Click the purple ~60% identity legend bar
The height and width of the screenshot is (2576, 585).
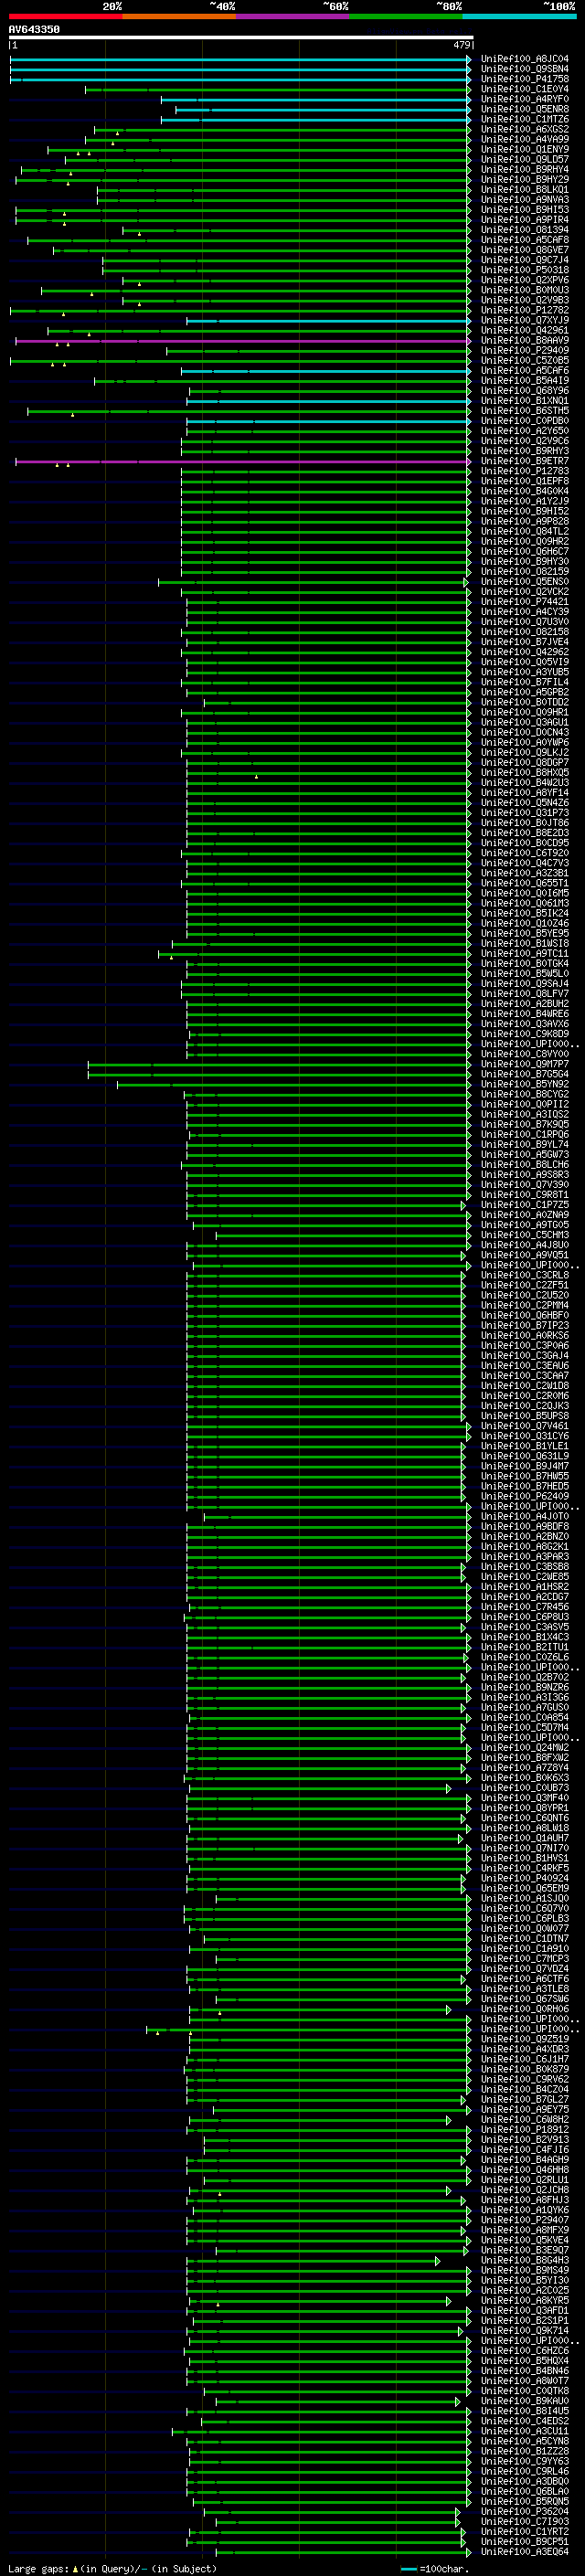293,16
